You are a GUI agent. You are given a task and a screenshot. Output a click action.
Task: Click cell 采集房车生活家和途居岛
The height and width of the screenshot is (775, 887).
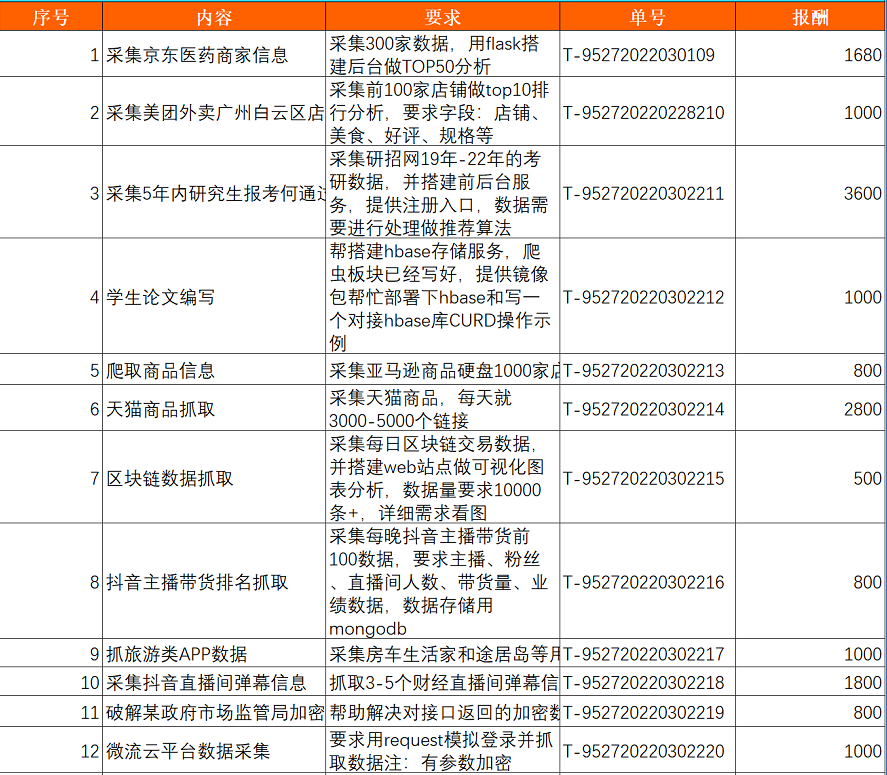coord(442,653)
